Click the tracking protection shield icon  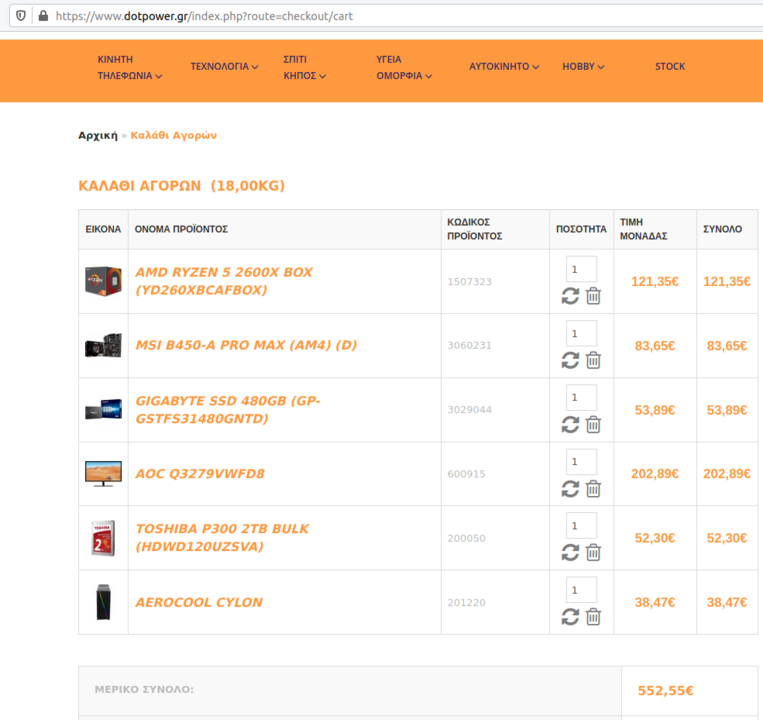coord(21,16)
